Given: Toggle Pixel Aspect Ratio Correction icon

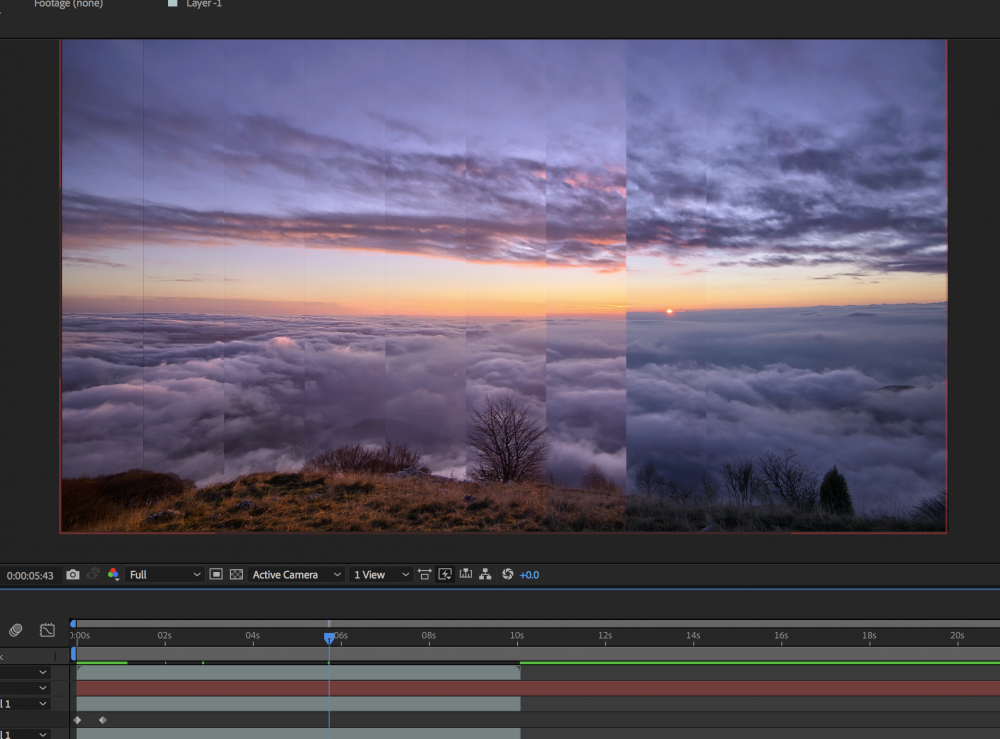Looking at the screenshot, I should click(425, 575).
